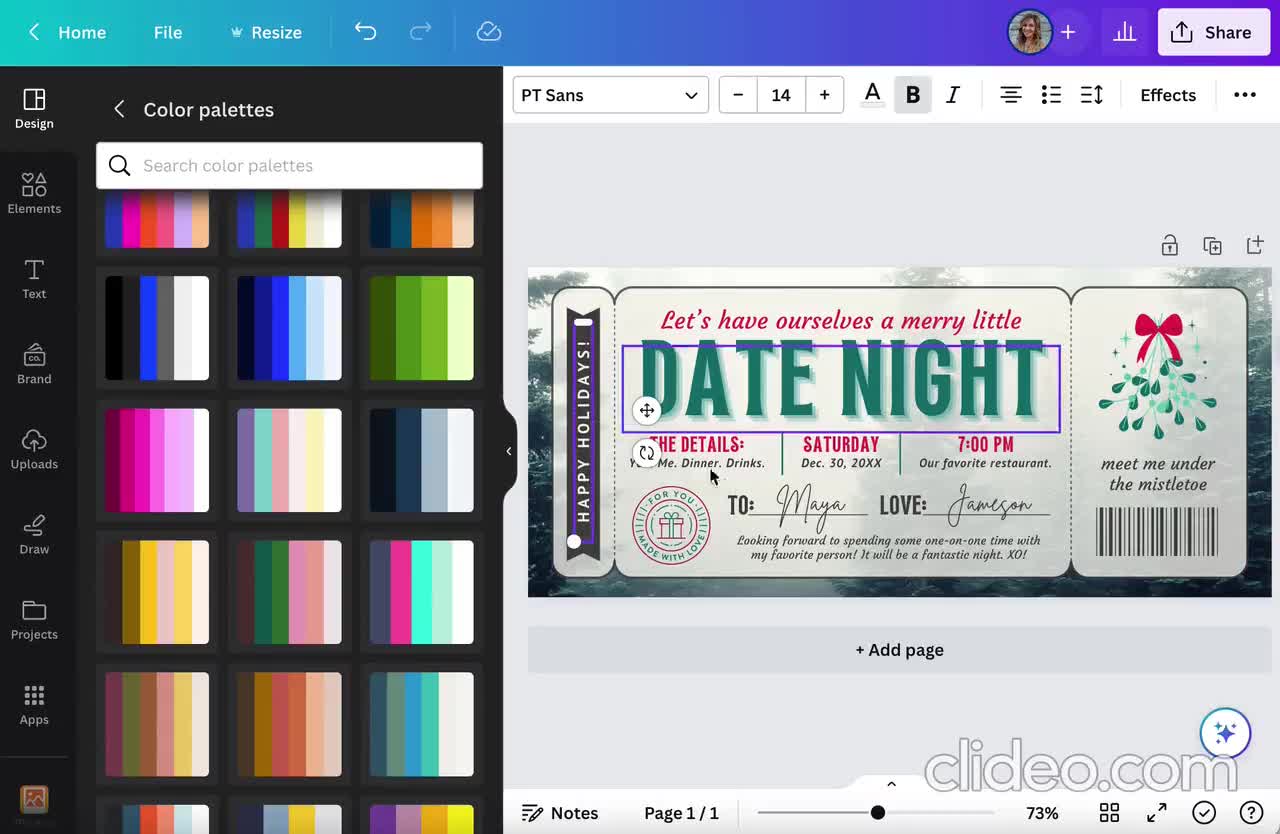The image size is (1280, 834).
Task: Enter fullscreen present mode
Action: pyautogui.click(x=1156, y=813)
